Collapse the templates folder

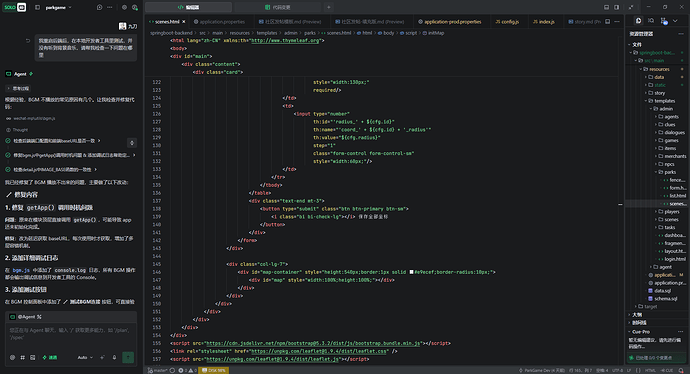pos(657,101)
